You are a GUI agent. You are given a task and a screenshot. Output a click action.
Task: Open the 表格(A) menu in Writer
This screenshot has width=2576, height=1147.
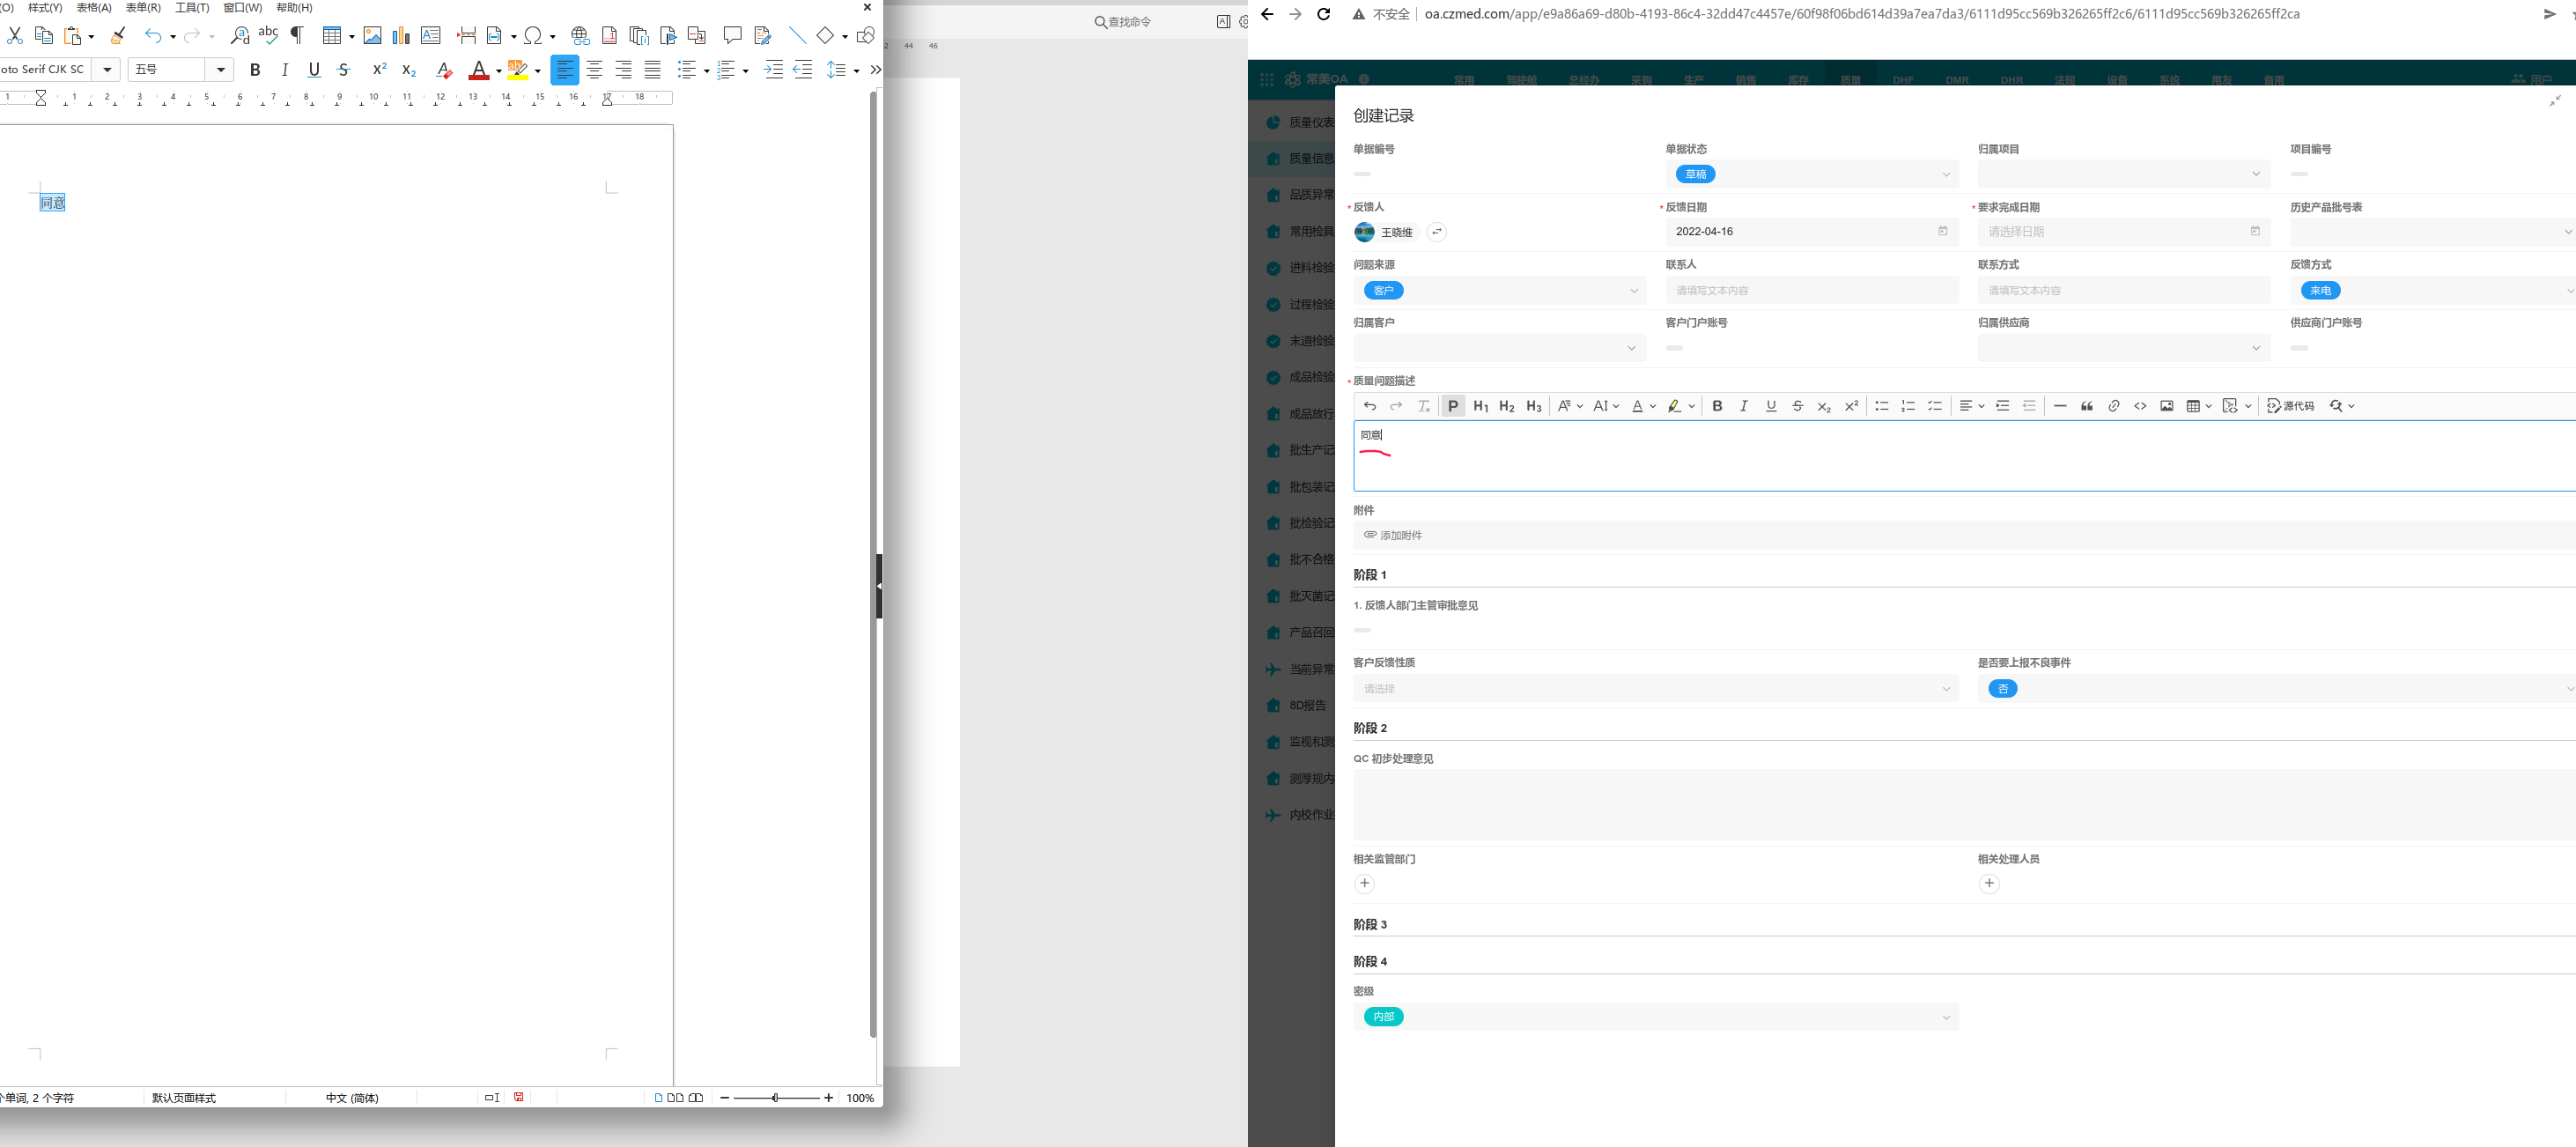(94, 8)
